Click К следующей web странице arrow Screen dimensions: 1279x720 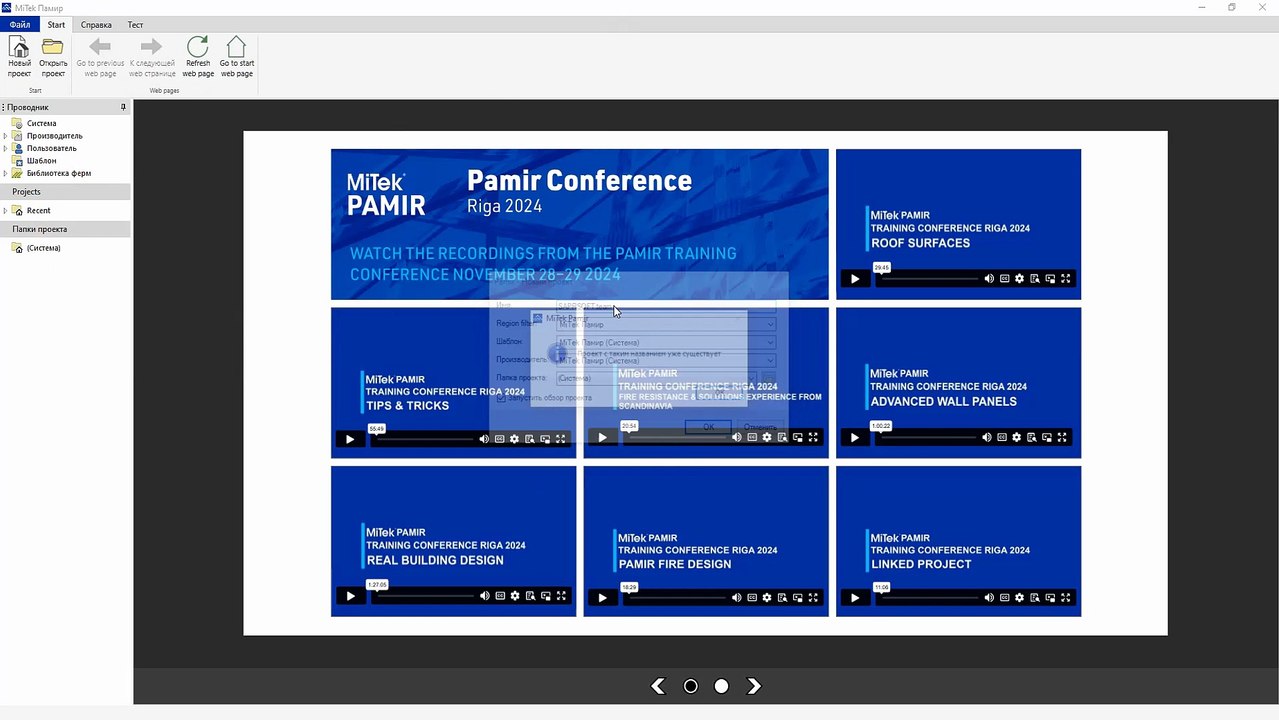pyautogui.click(x=152, y=47)
